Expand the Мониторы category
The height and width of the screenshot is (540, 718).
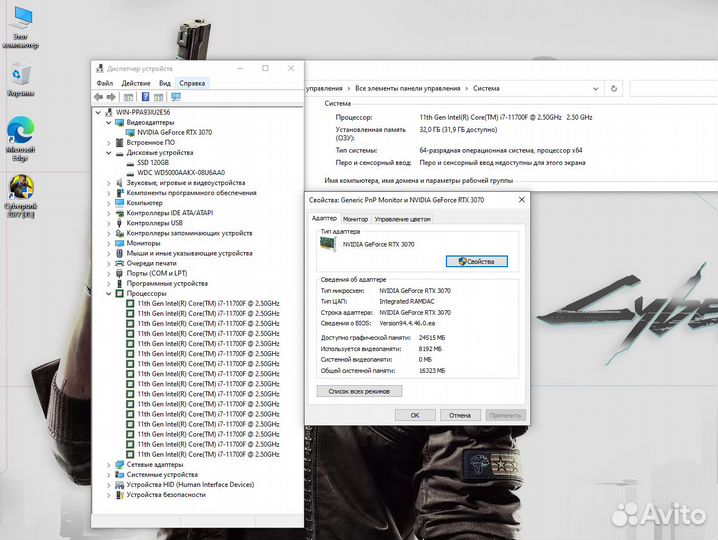point(109,244)
